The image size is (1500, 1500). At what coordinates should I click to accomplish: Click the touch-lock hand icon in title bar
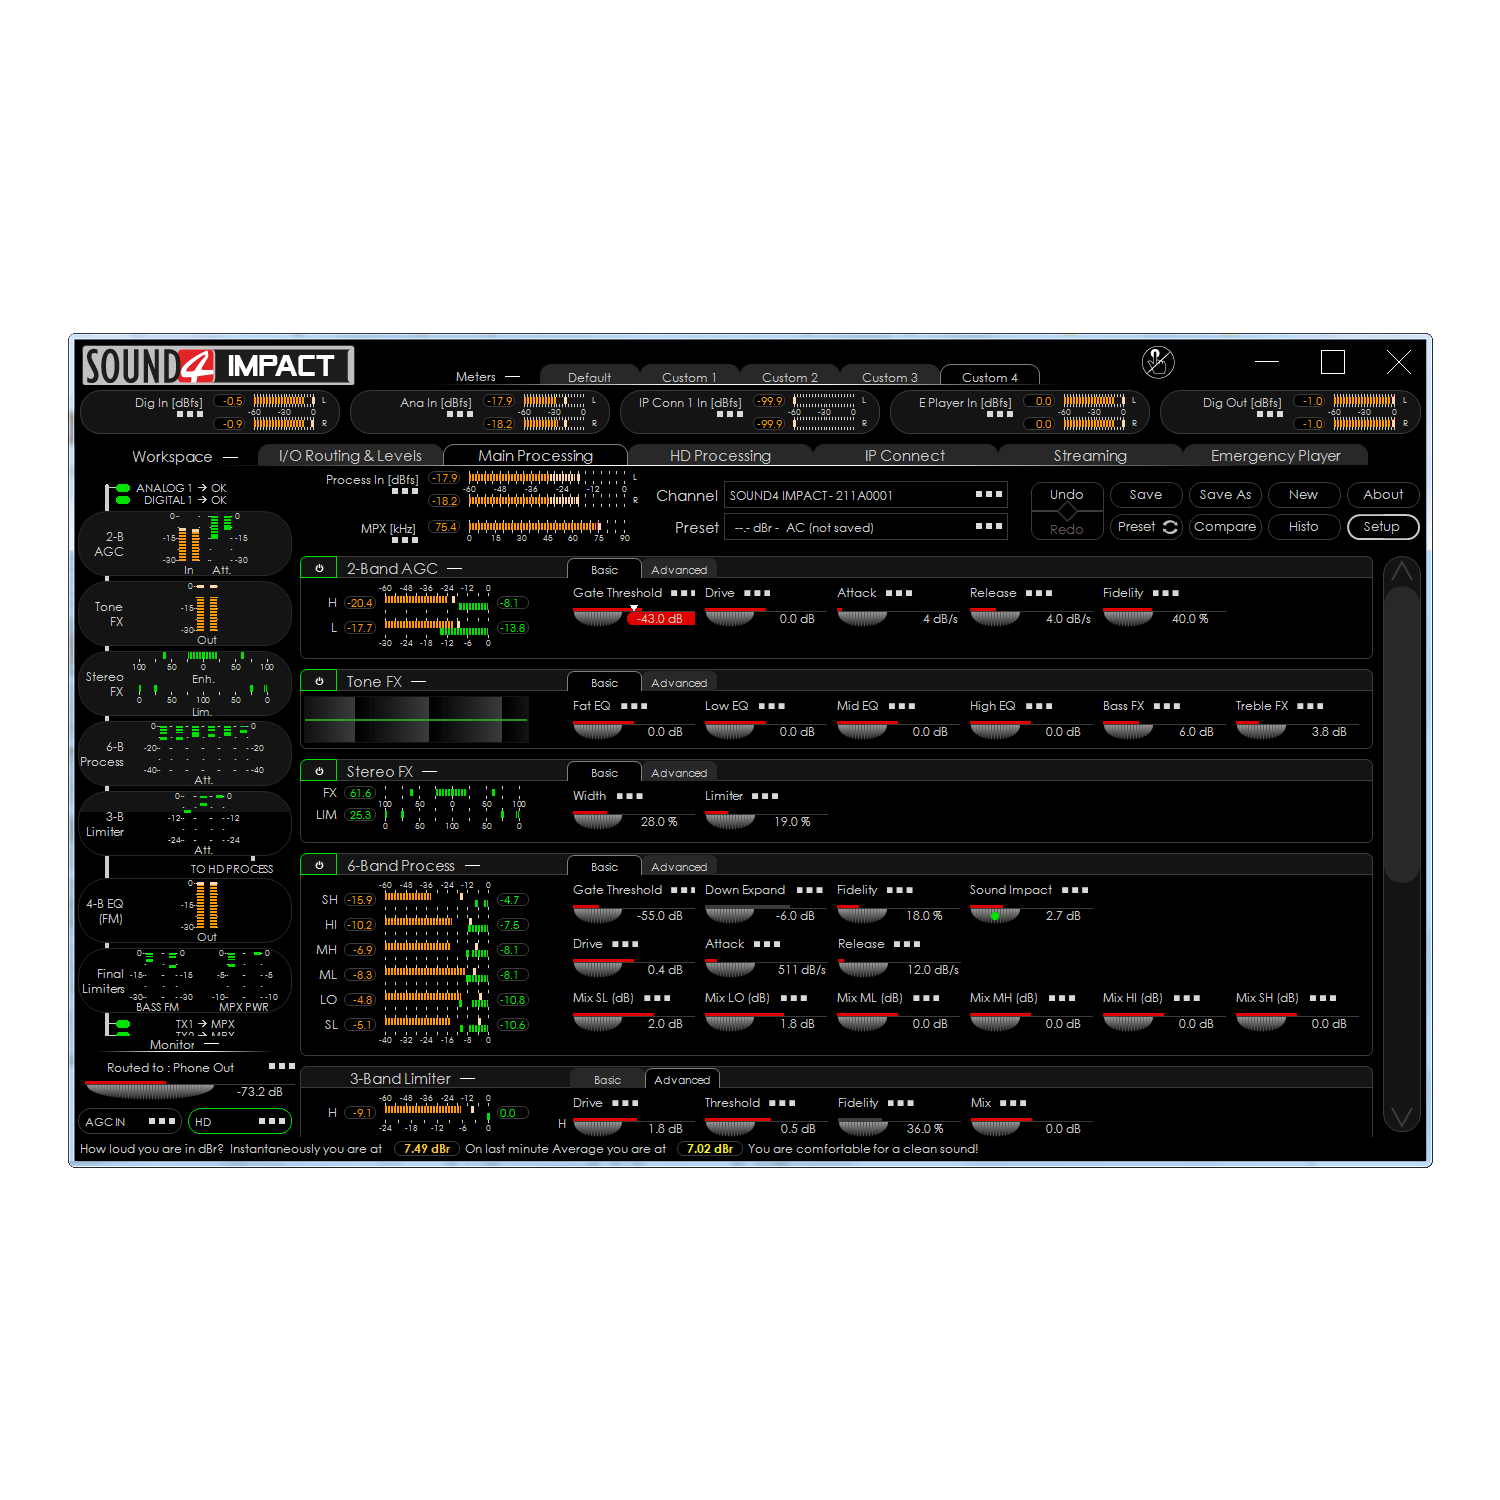[1158, 362]
